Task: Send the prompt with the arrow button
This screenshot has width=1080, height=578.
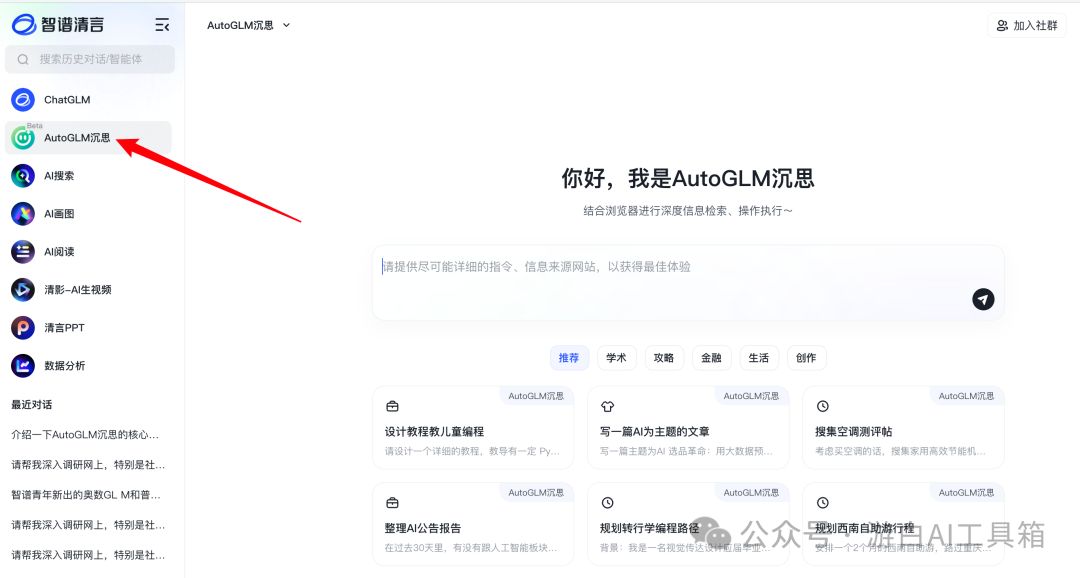Action: tap(983, 299)
